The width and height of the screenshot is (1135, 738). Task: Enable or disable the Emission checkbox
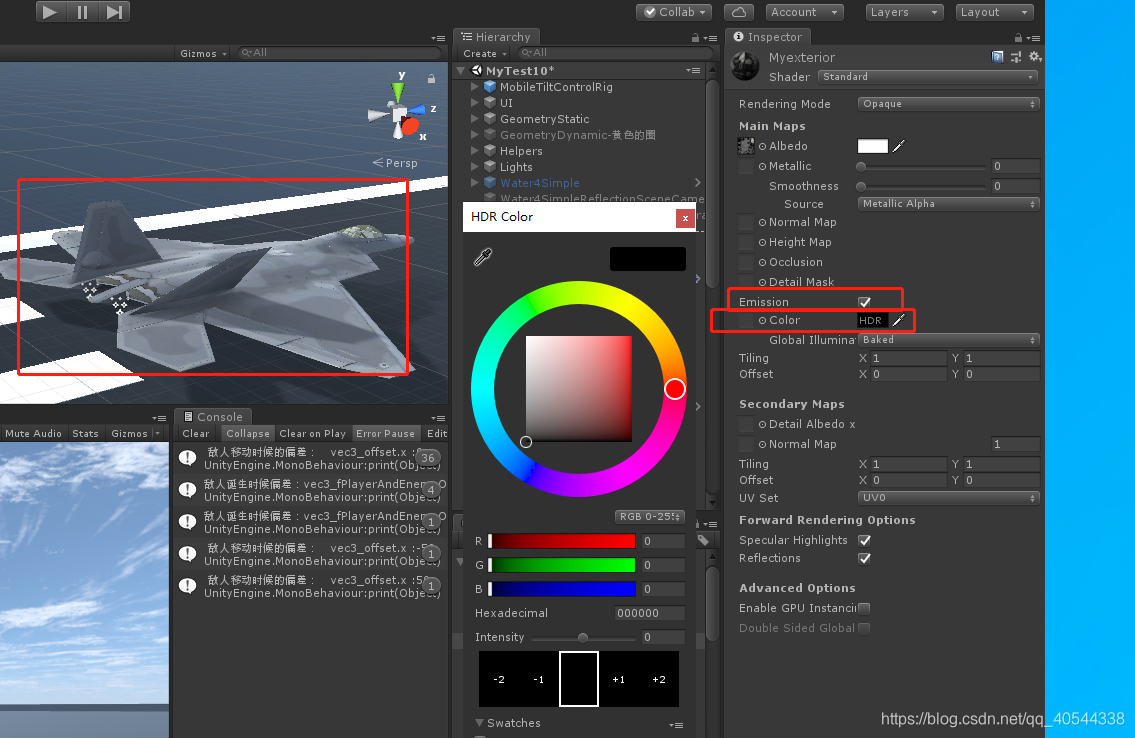tap(864, 302)
